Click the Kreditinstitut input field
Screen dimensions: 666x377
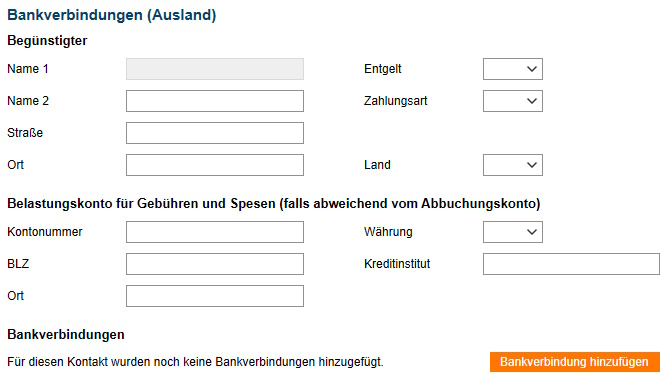pos(571,264)
